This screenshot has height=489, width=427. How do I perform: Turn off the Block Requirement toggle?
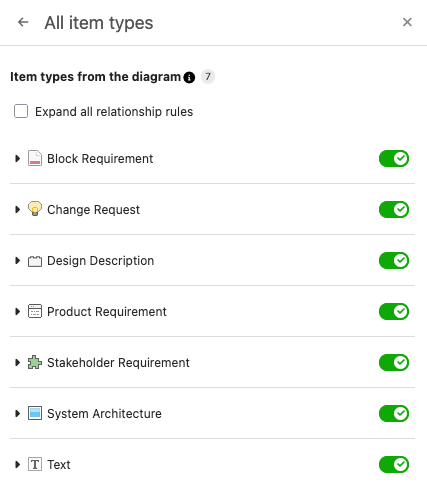tap(394, 159)
